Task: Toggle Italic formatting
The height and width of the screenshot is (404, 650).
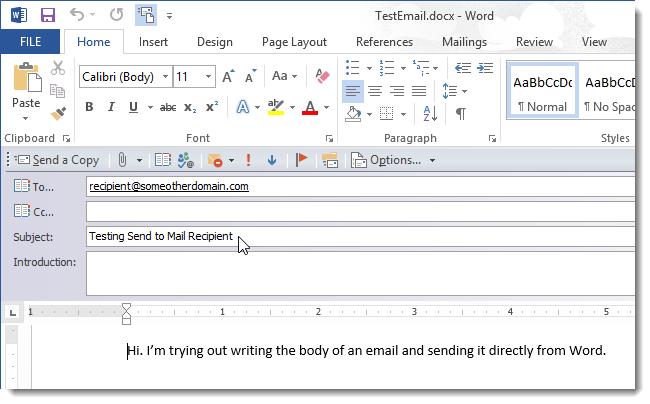Action: pyautogui.click(x=111, y=107)
